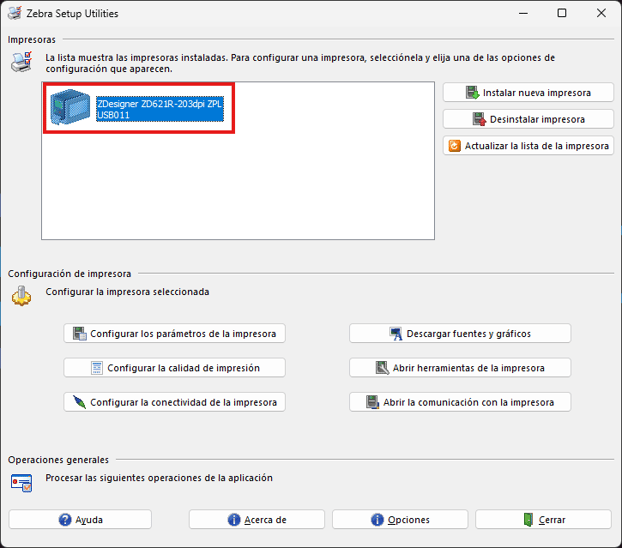
Task: Refresh with Actualizar la lista de la impresora
Action: pyautogui.click(x=528, y=146)
